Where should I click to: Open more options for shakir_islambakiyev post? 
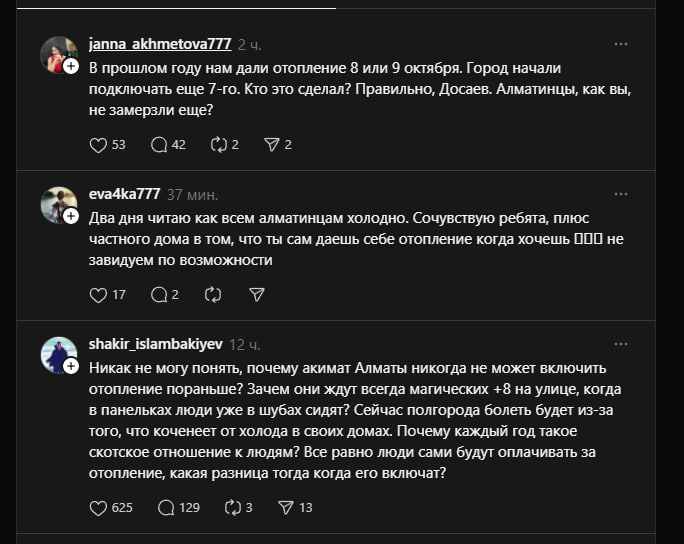[x=621, y=344]
